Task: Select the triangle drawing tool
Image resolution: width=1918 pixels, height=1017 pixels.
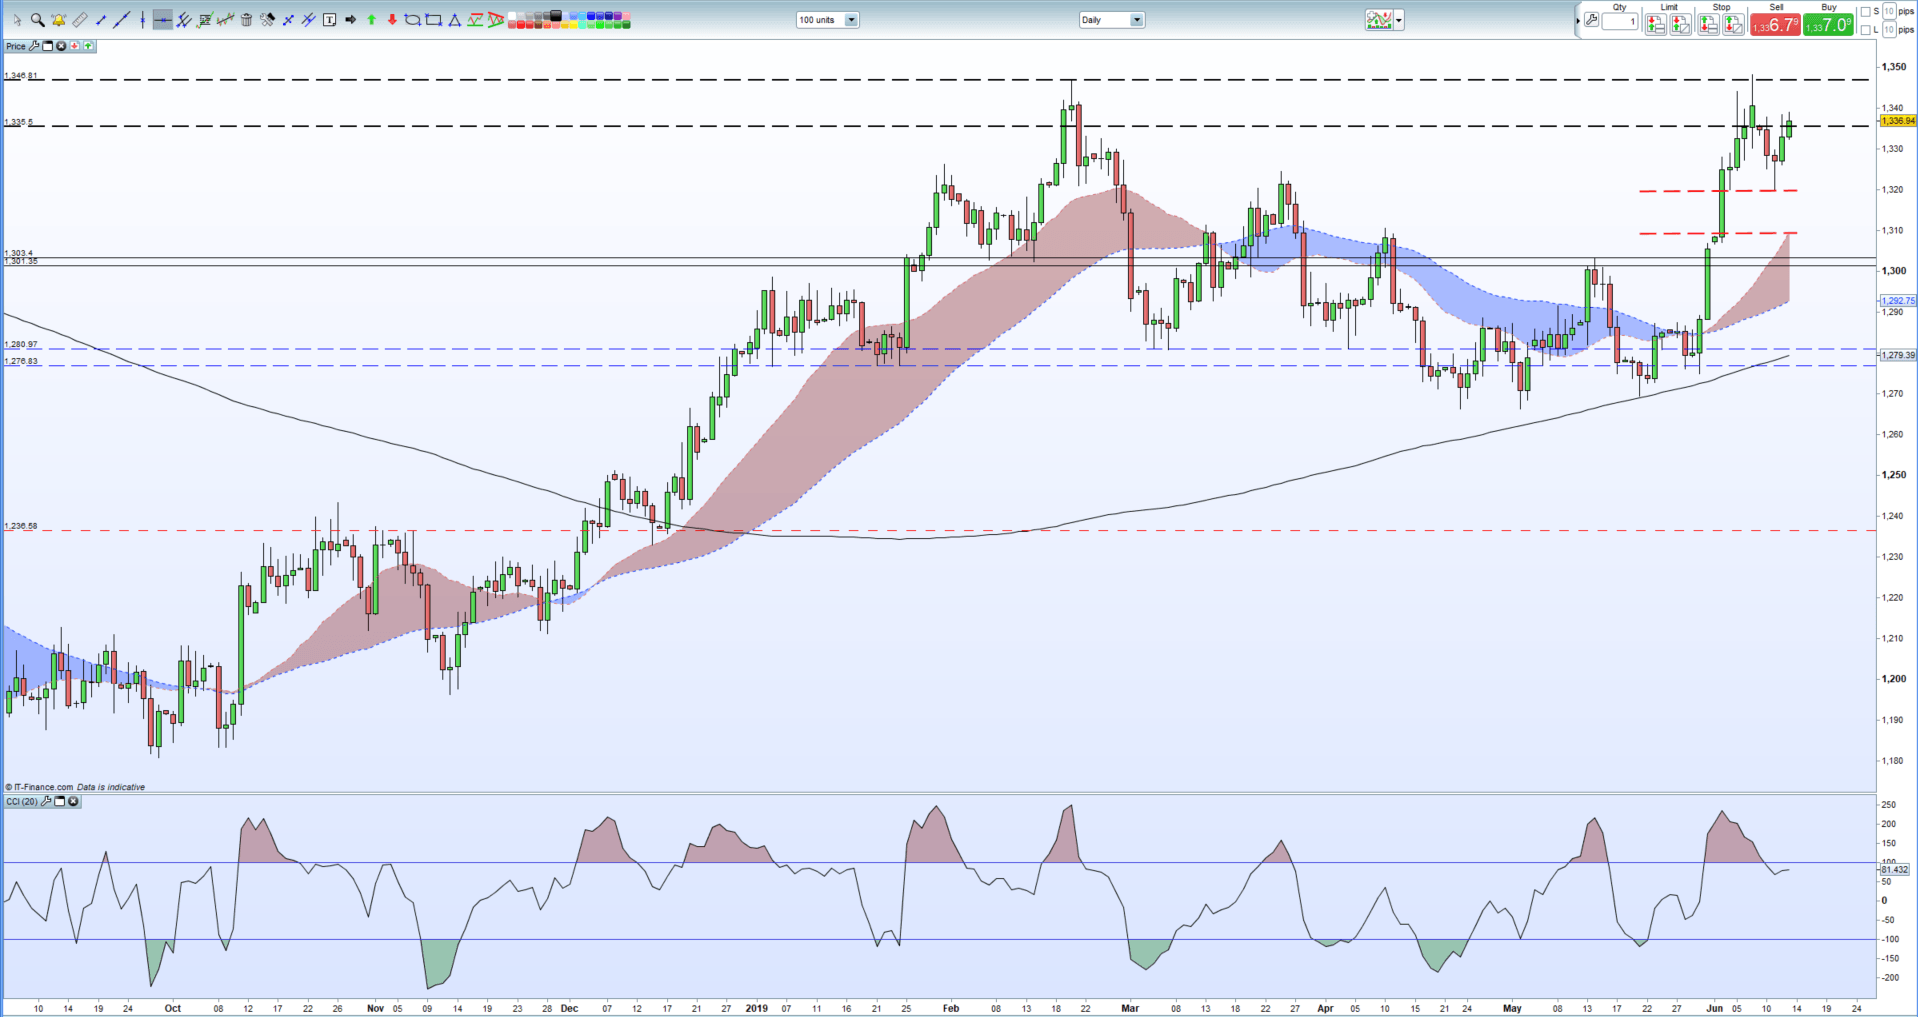Action: click(454, 20)
